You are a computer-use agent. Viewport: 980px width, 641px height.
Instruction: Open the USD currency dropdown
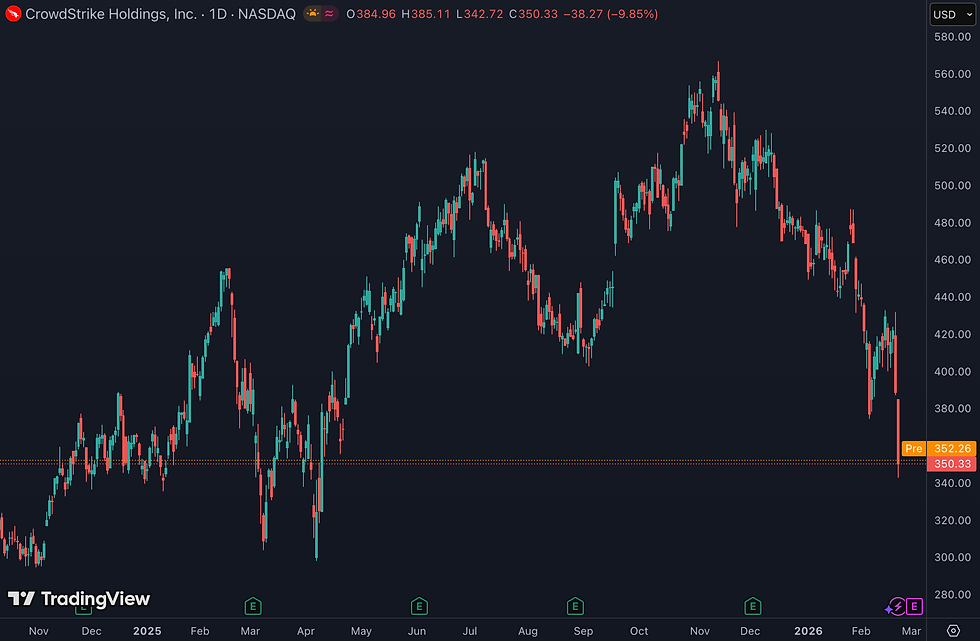(952, 14)
